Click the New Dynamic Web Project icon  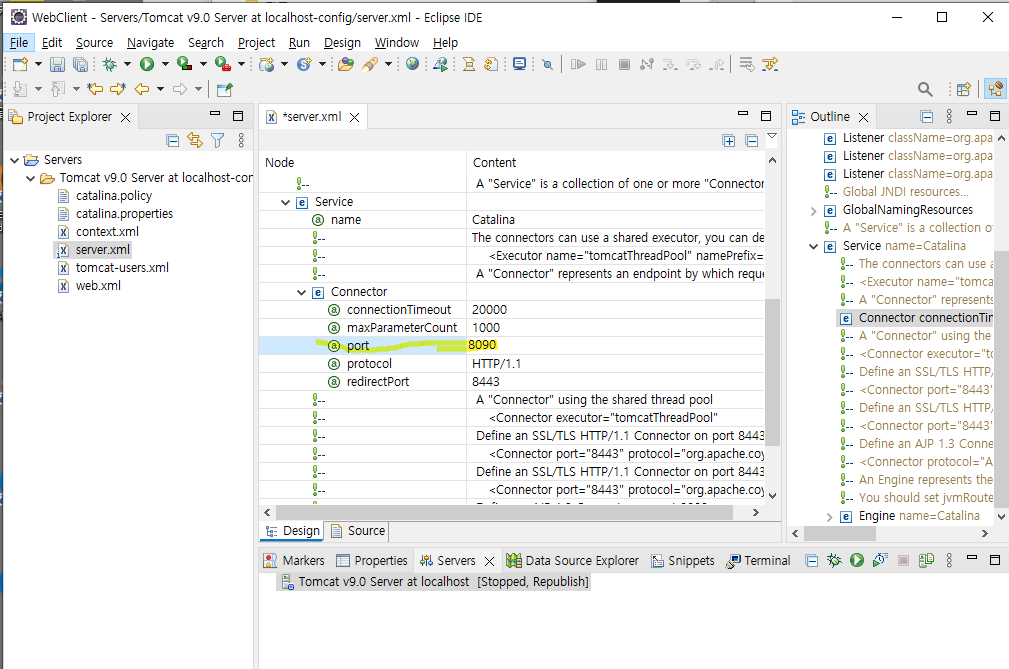click(266, 64)
